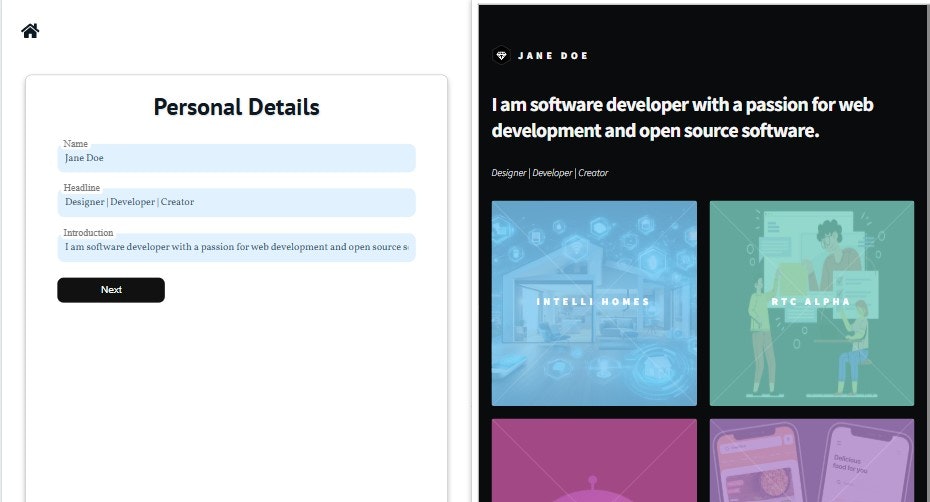Click the home icon at top left
The image size is (930, 502).
30,31
